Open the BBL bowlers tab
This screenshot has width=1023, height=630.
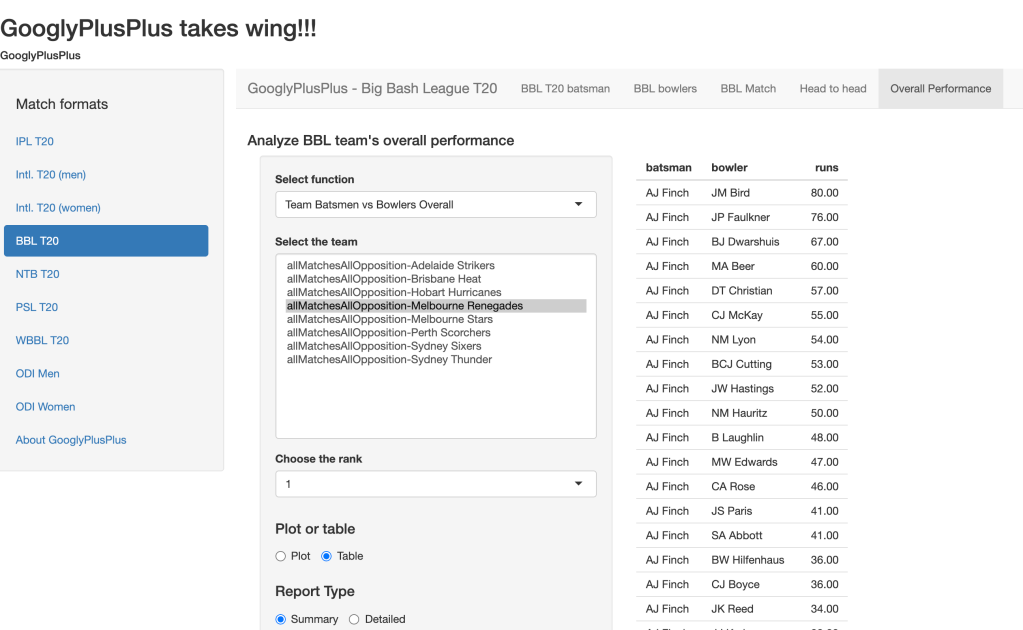tap(665, 88)
